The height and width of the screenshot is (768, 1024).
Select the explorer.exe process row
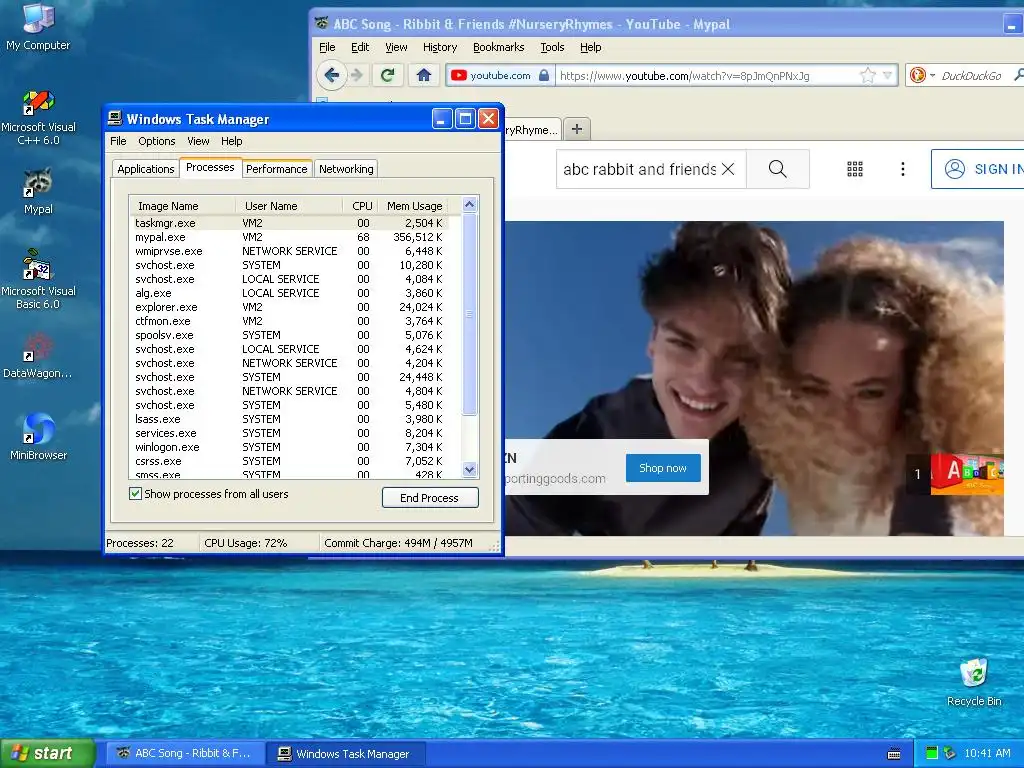[289, 307]
